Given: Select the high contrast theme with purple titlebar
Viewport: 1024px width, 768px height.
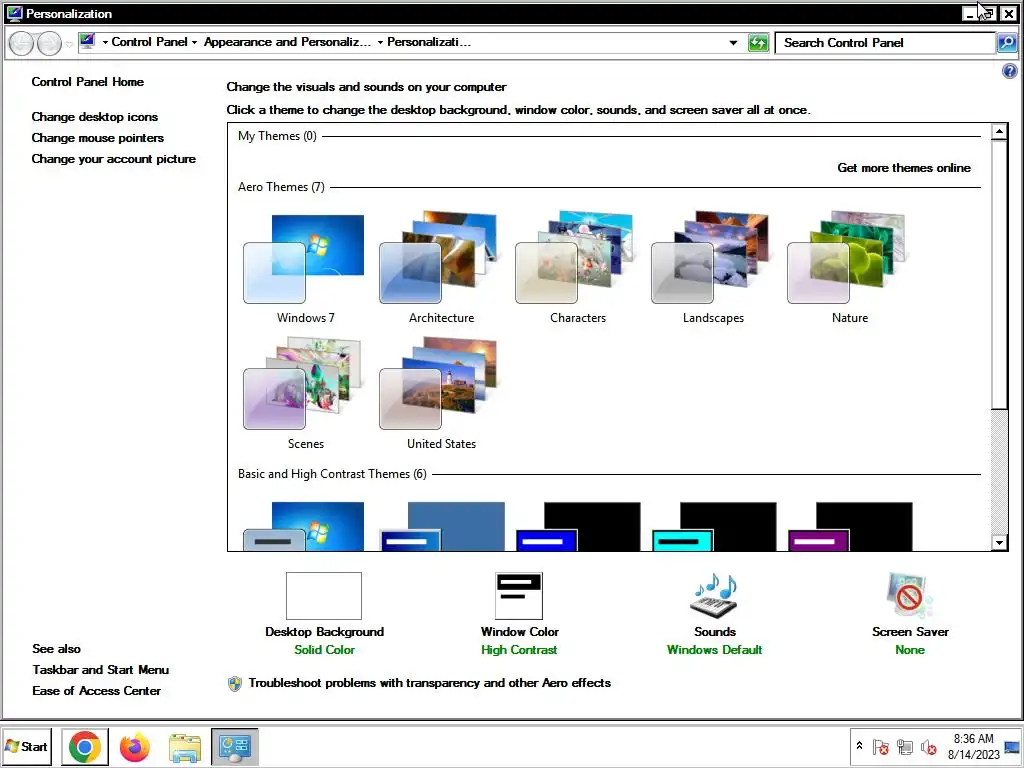Looking at the screenshot, I should tap(850, 526).
